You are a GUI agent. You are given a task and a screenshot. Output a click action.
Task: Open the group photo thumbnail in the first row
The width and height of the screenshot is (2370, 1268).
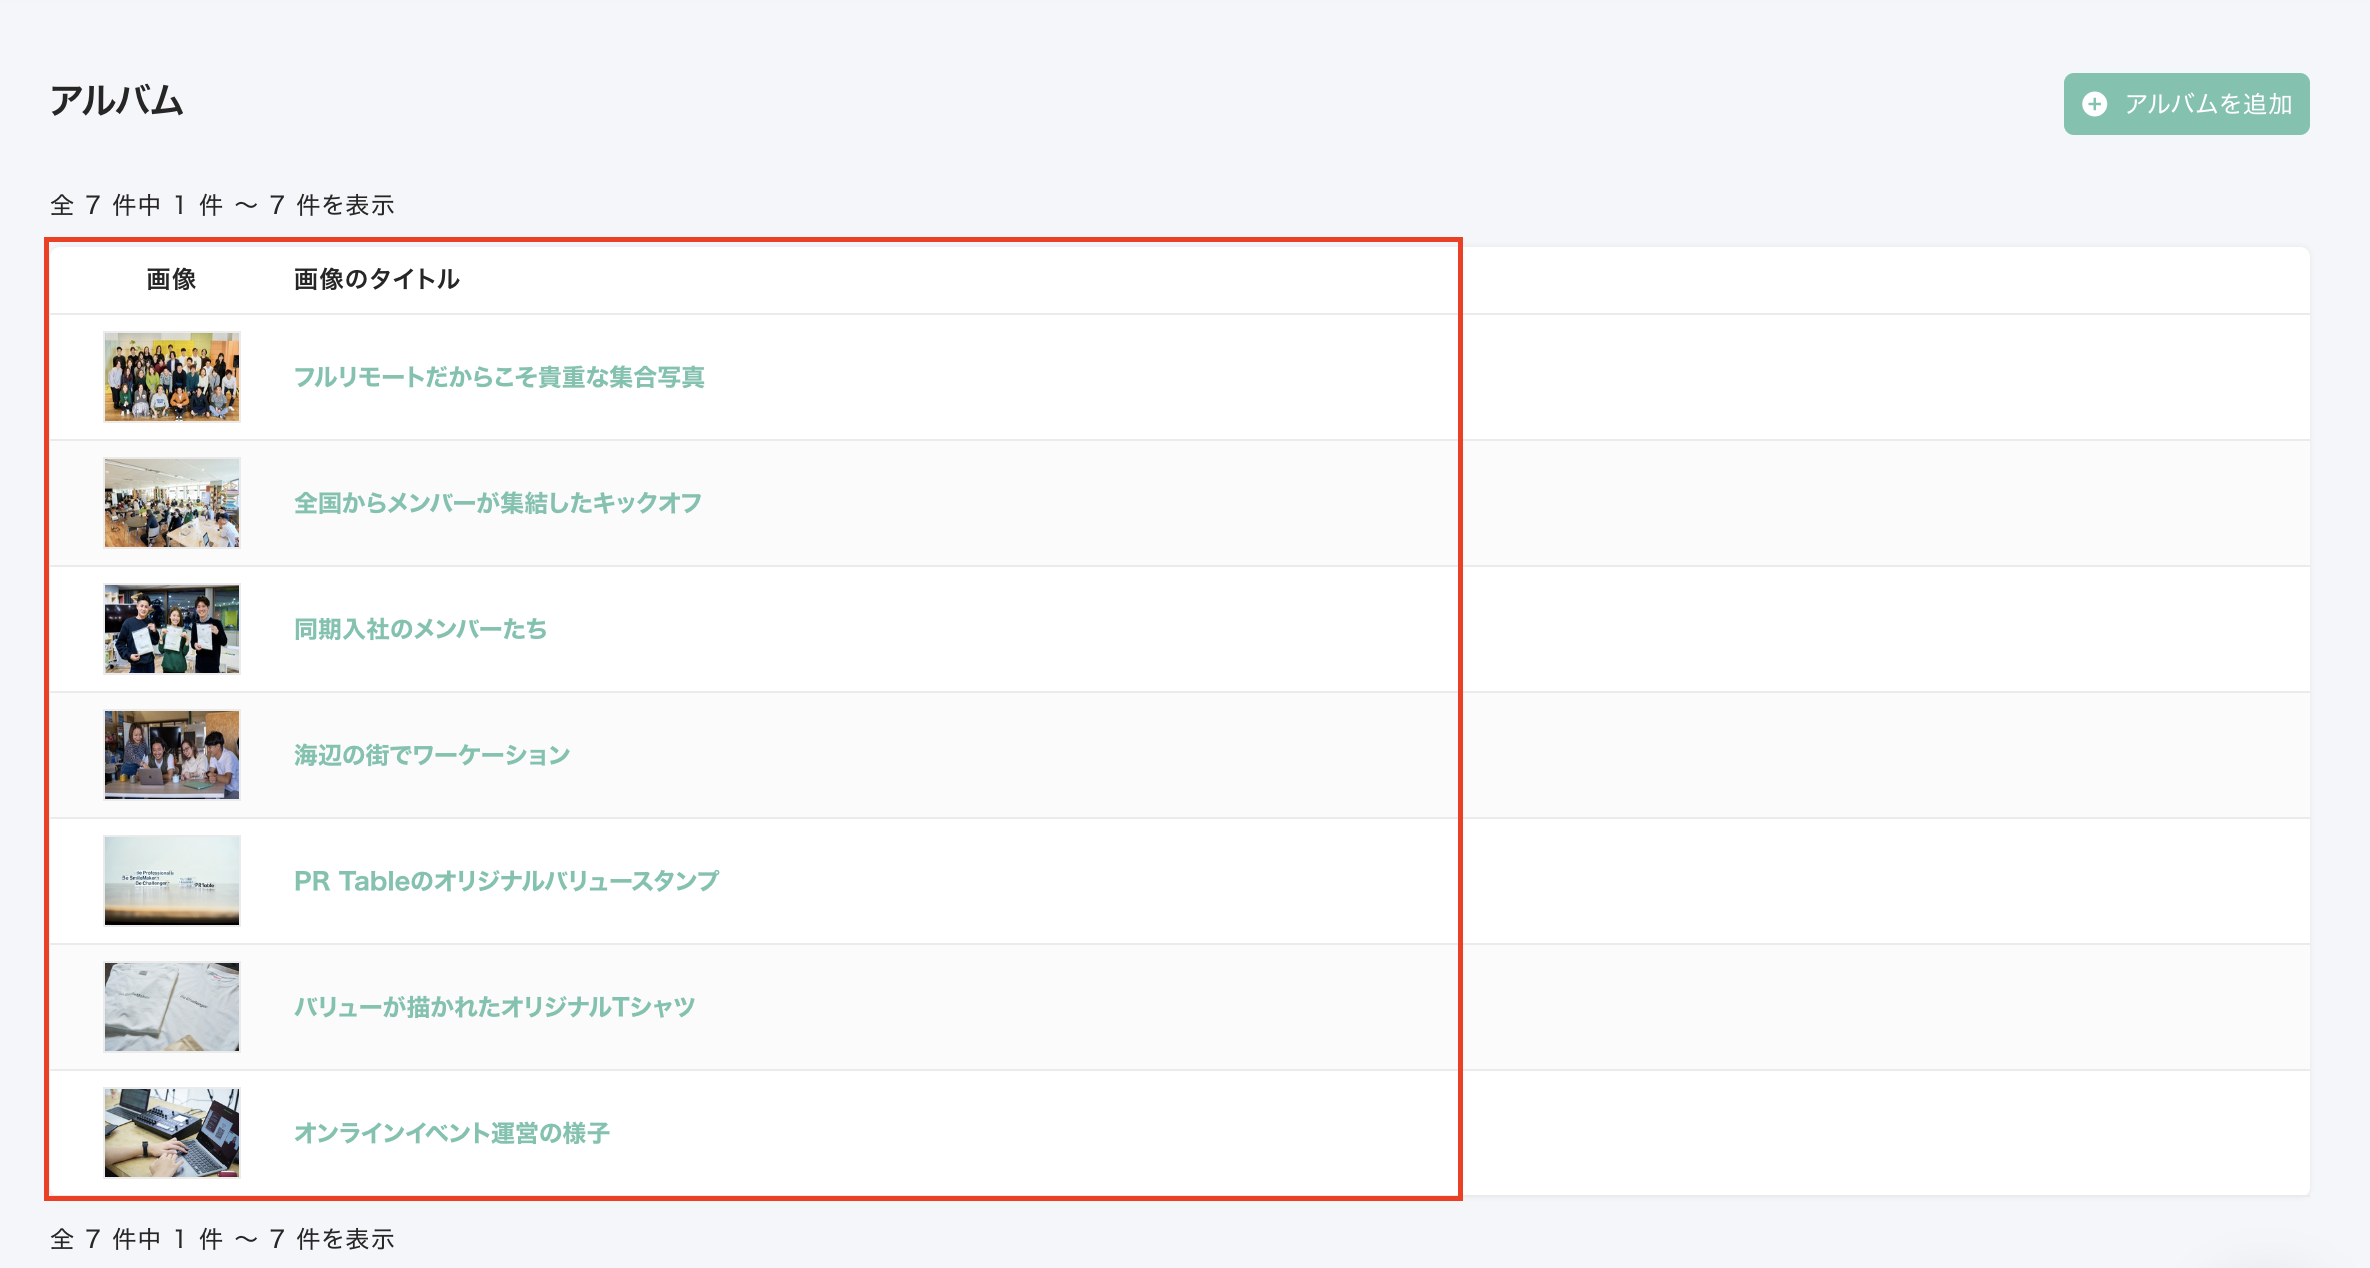pyautogui.click(x=172, y=377)
